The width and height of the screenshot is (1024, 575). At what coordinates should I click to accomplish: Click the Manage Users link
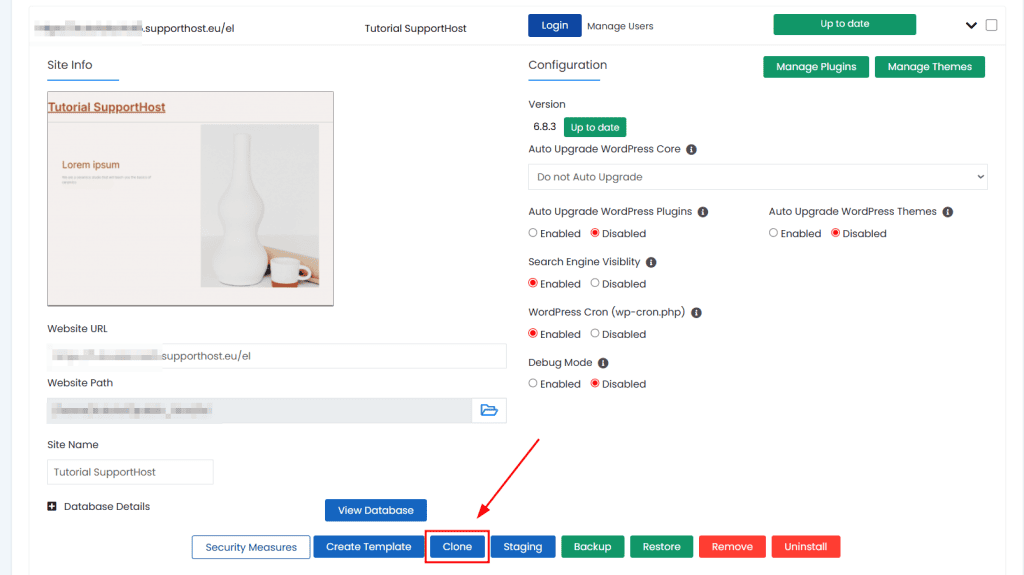tap(620, 26)
